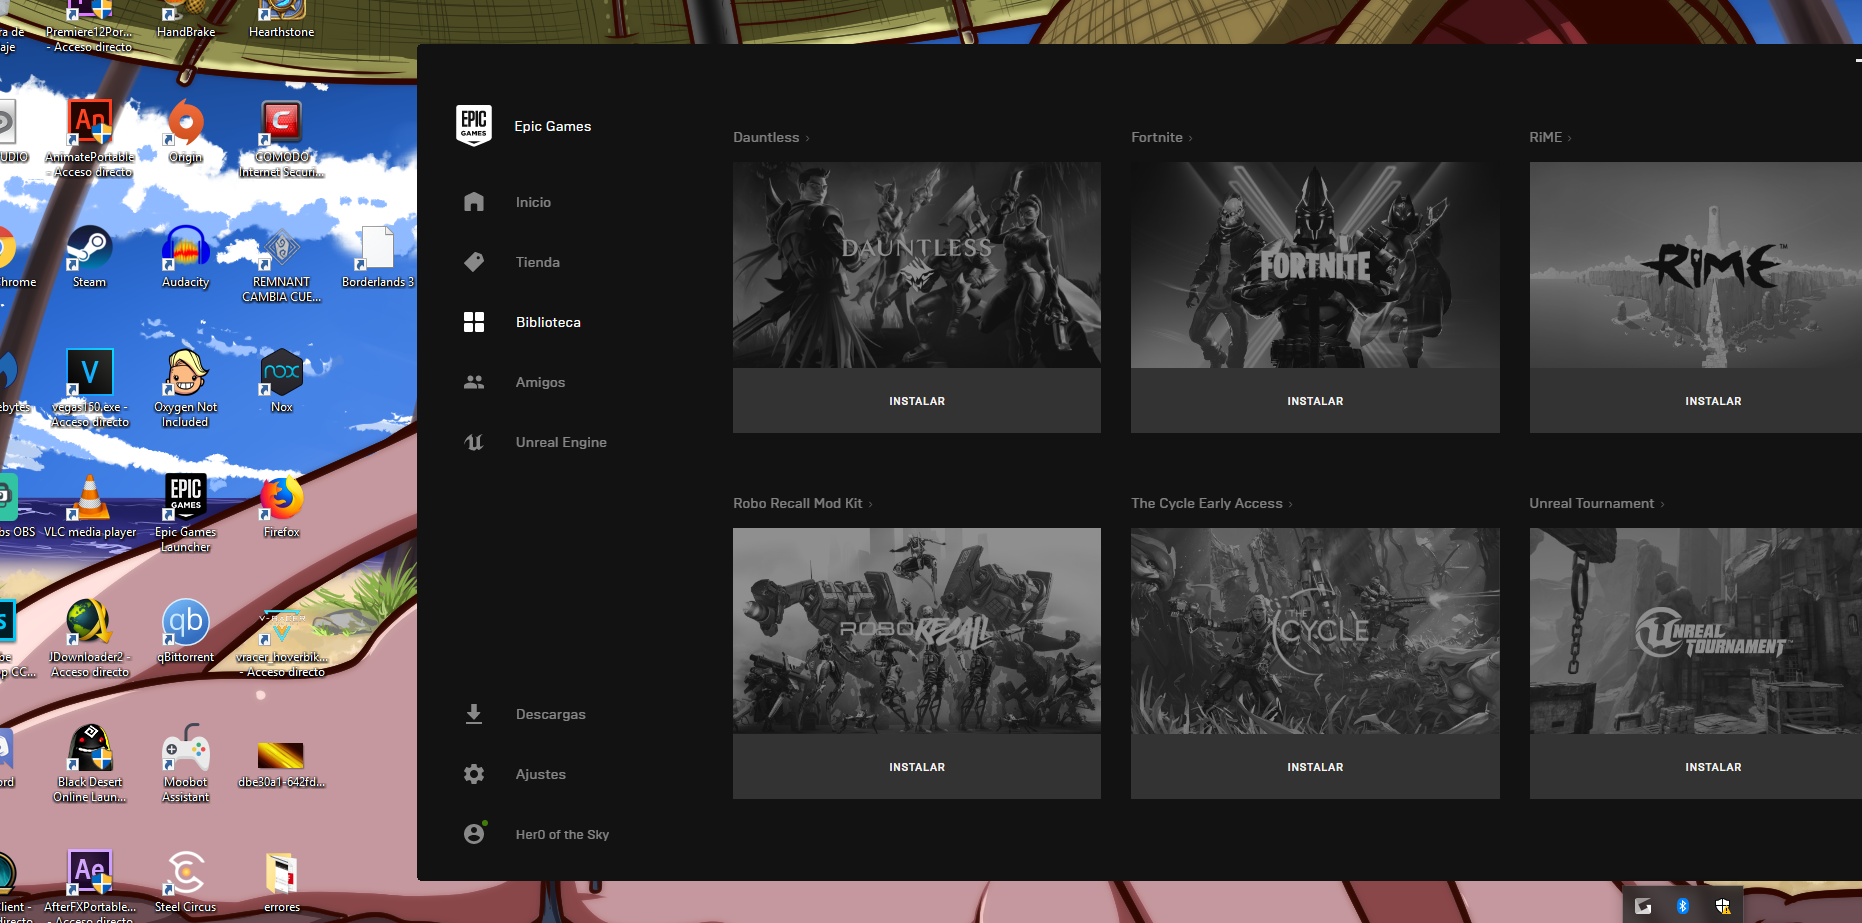
Task: Open Descargas from the sidebar
Action: (x=551, y=714)
